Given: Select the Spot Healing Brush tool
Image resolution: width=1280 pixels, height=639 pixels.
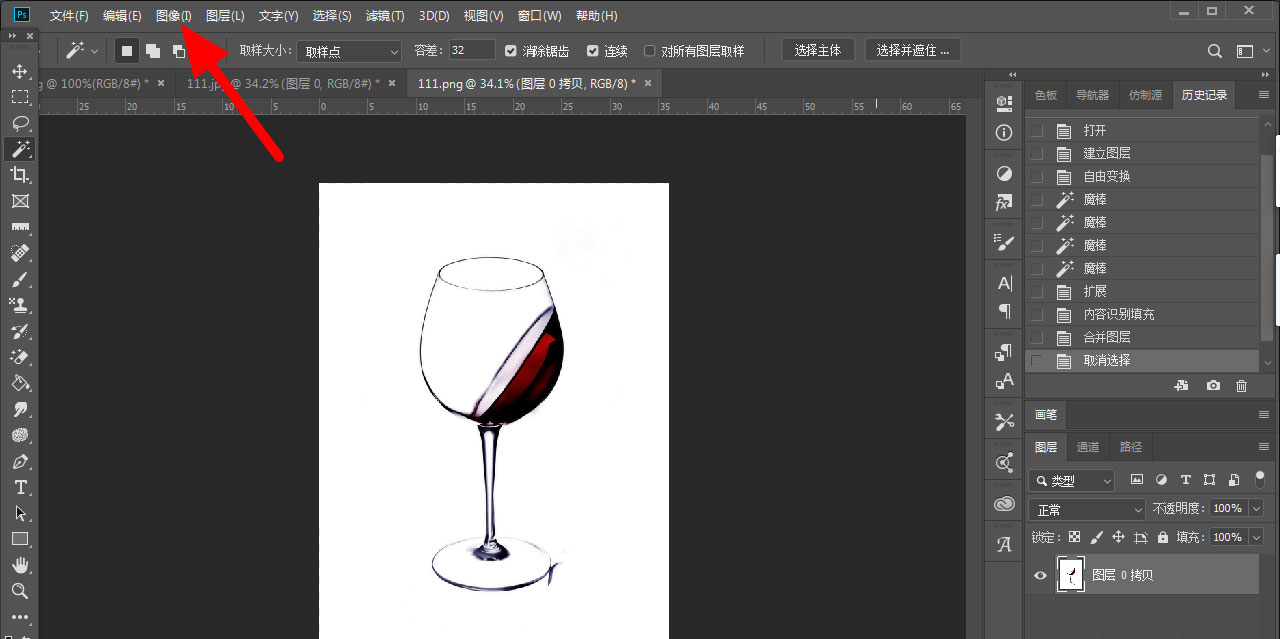Looking at the screenshot, I should (x=20, y=253).
